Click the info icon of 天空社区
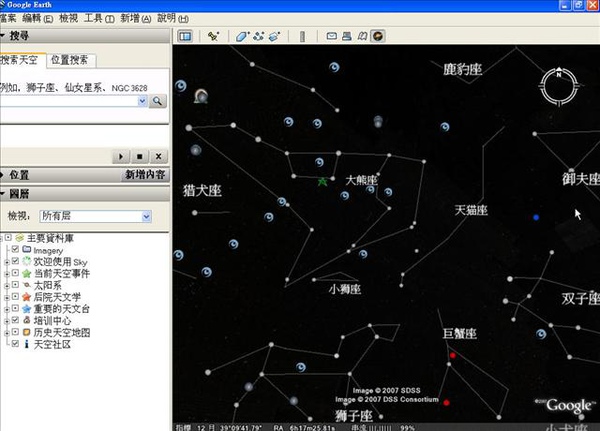600x431 pixels. 26,344
